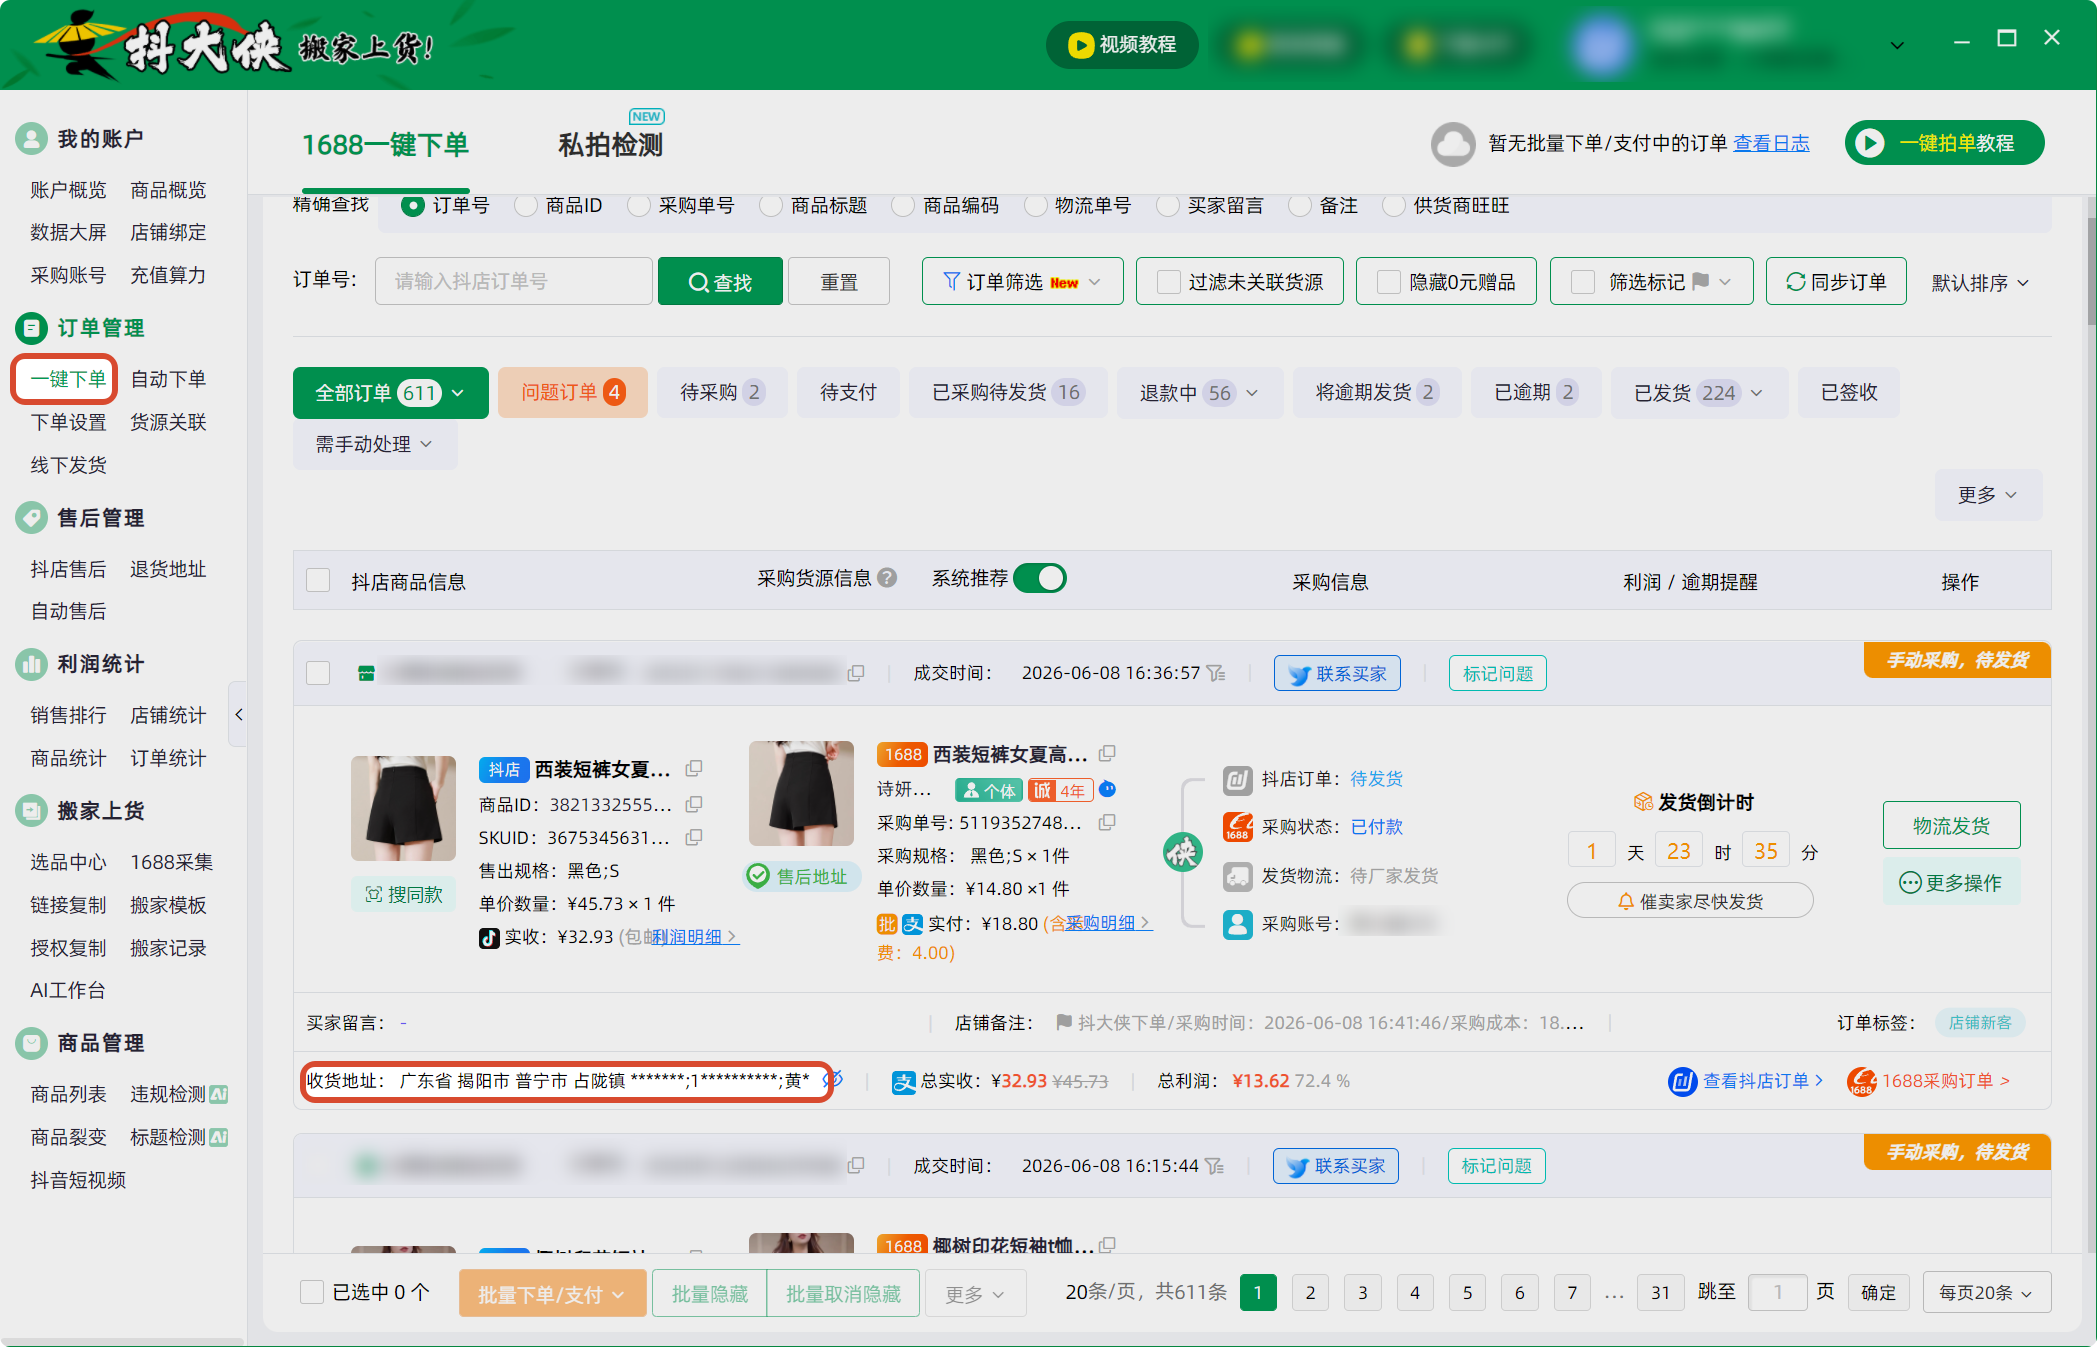Open the 问题订单 4 tab
The height and width of the screenshot is (1347, 2097).
[x=572, y=392]
